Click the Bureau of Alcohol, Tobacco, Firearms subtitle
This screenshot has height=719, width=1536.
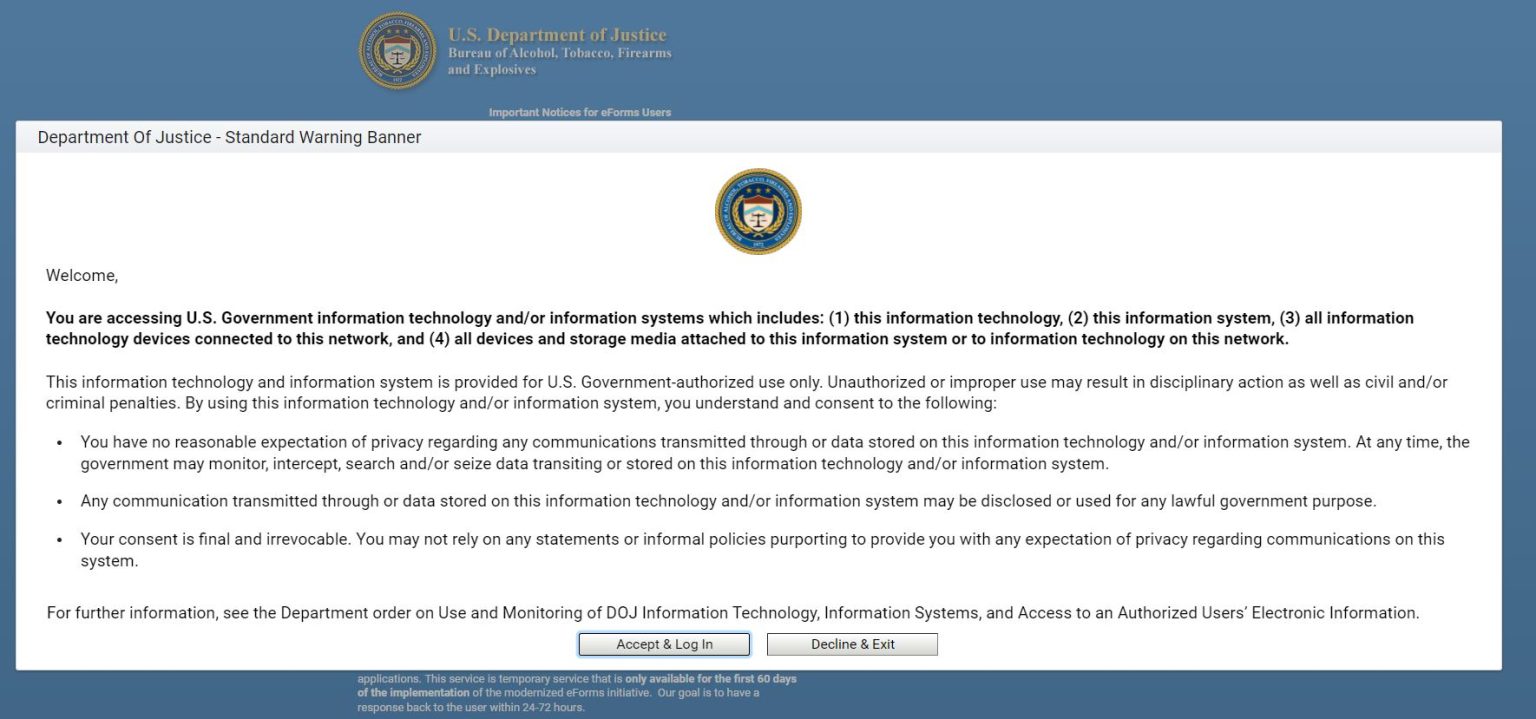559,53
